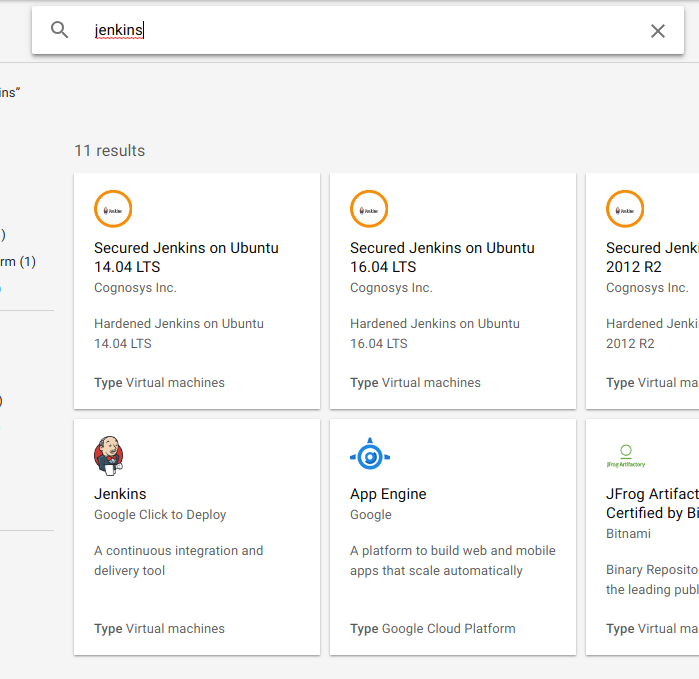Click the Ubuntu 16.04 LTS Cognosys logo

click(369, 209)
